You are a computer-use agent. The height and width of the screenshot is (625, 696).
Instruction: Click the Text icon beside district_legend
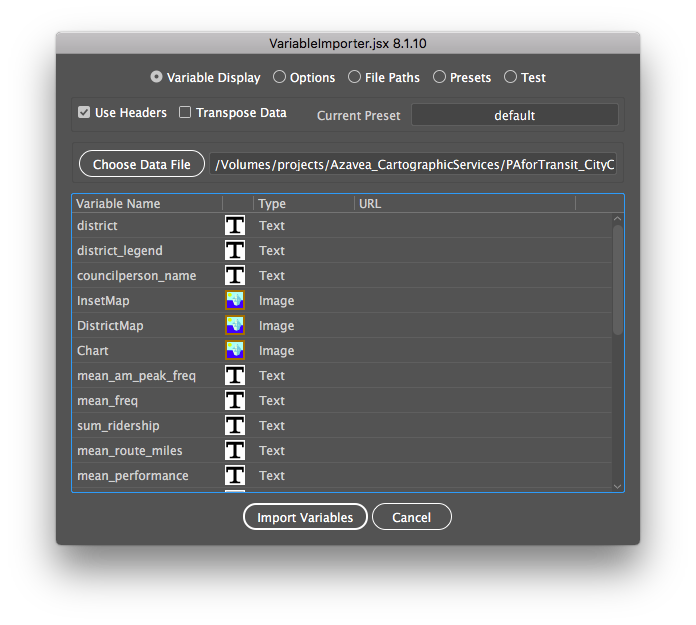click(235, 251)
